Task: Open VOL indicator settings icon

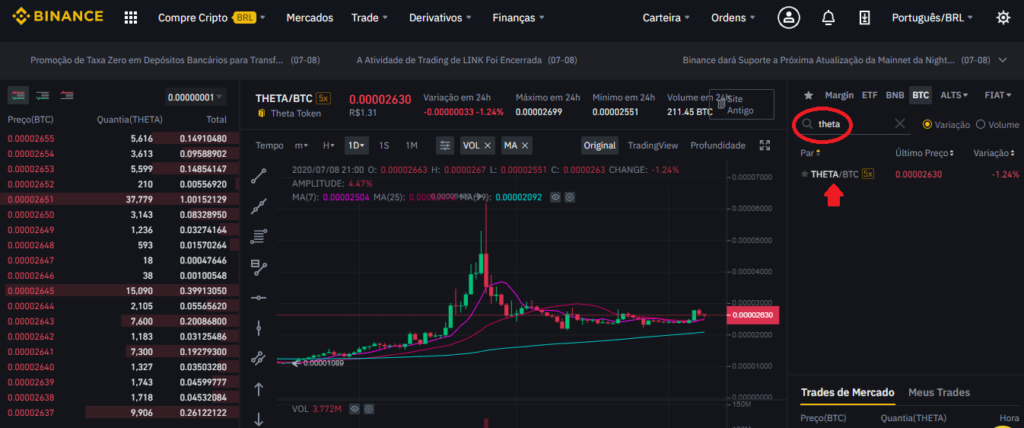Action: (x=368, y=409)
